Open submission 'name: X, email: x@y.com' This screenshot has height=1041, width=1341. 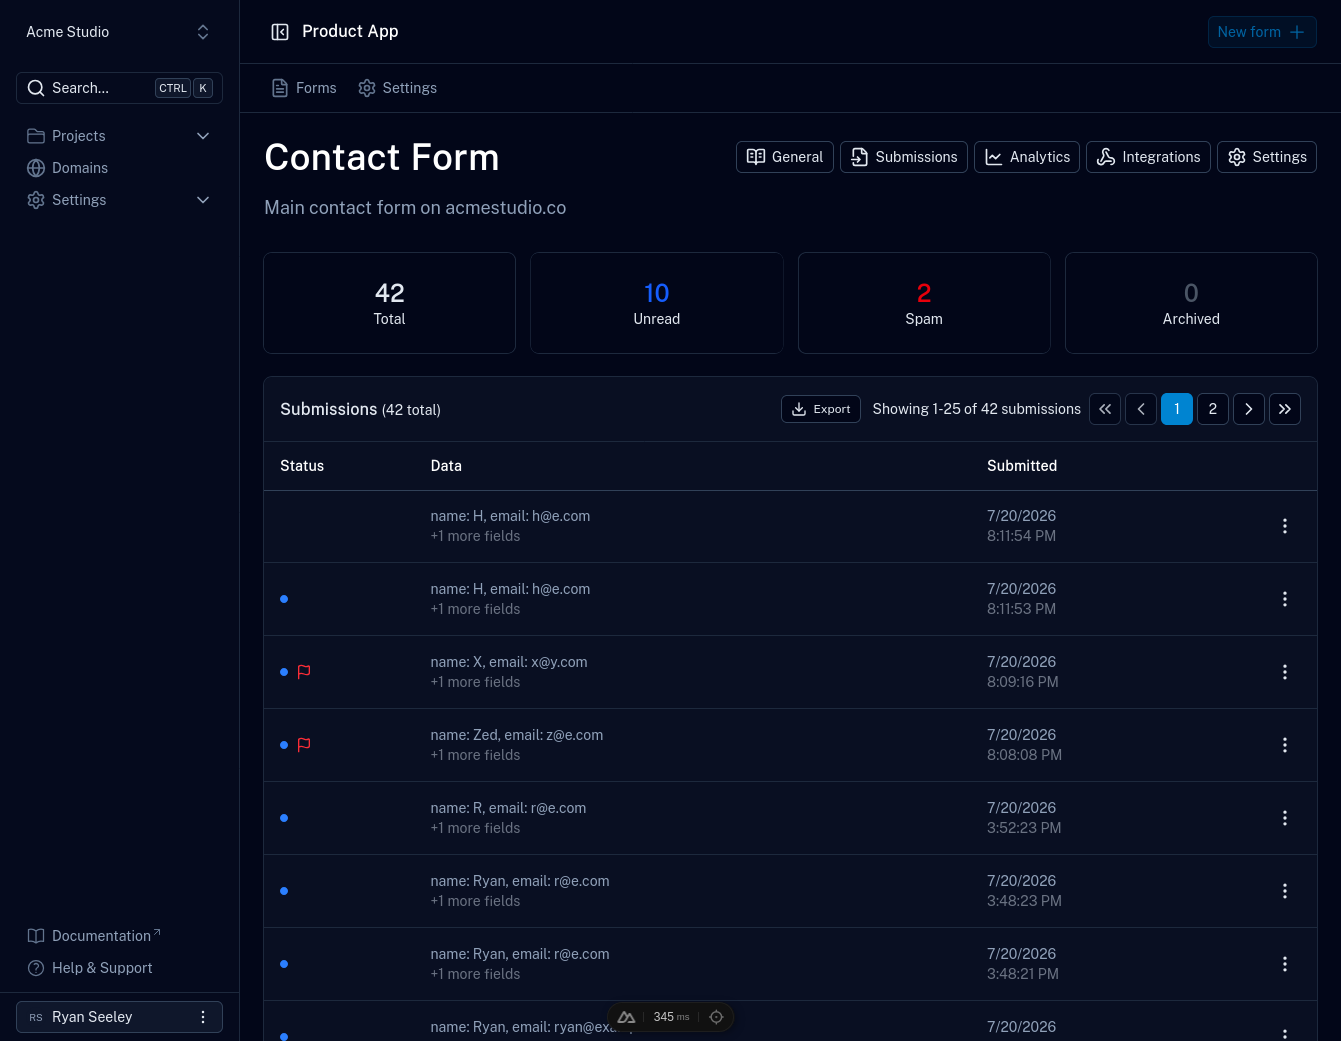click(508, 662)
